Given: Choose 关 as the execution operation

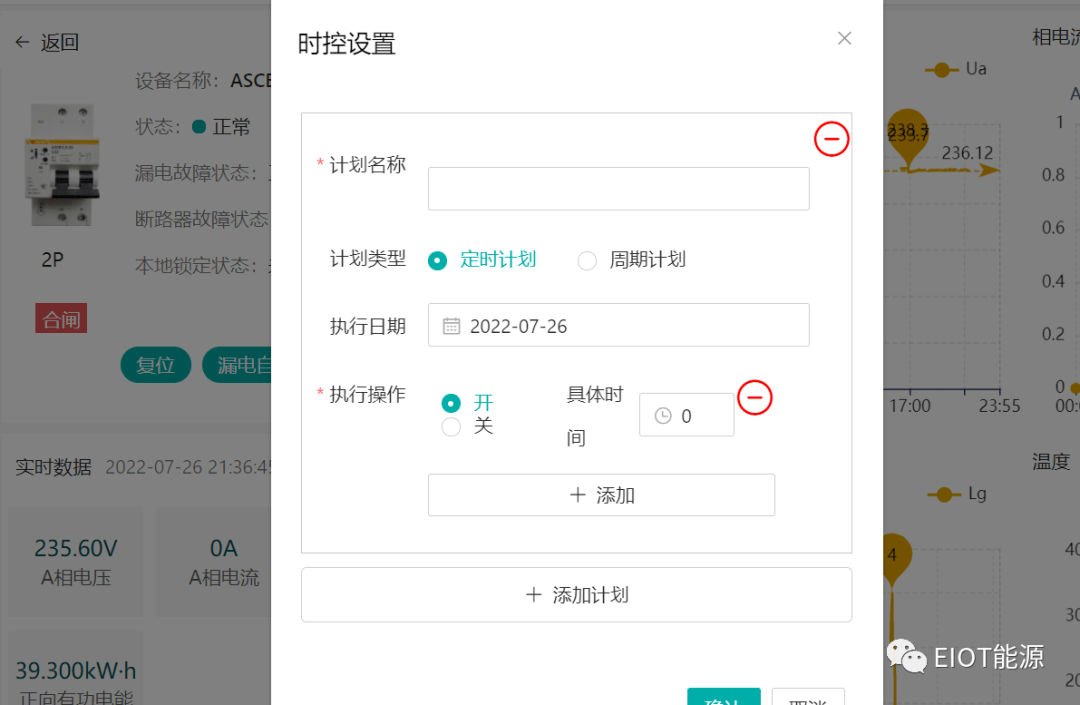Looking at the screenshot, I should coord(451,427).
